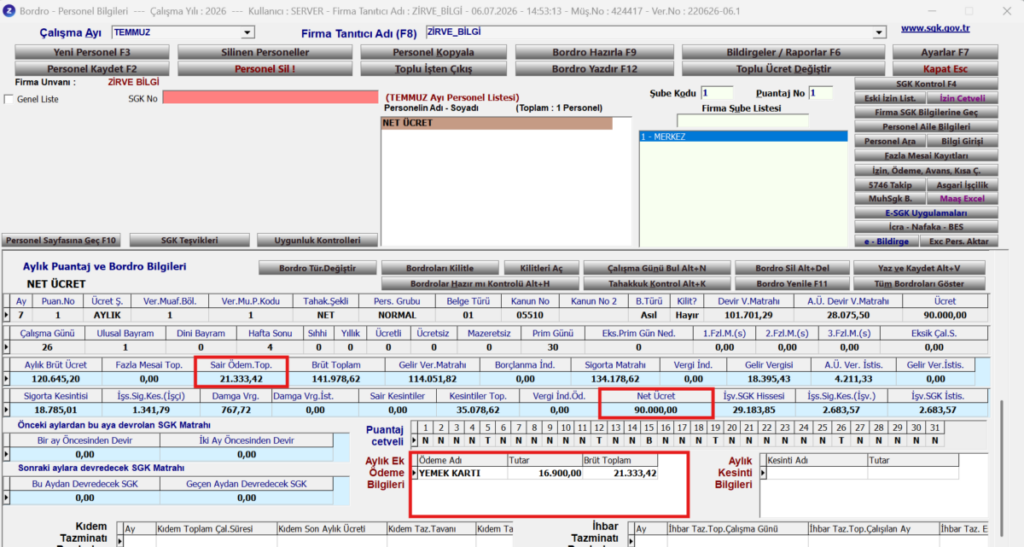Open Uygunluk Kontrolleri
The width and height of the screenshot is (1024, 547).
[x=317, y=241]
